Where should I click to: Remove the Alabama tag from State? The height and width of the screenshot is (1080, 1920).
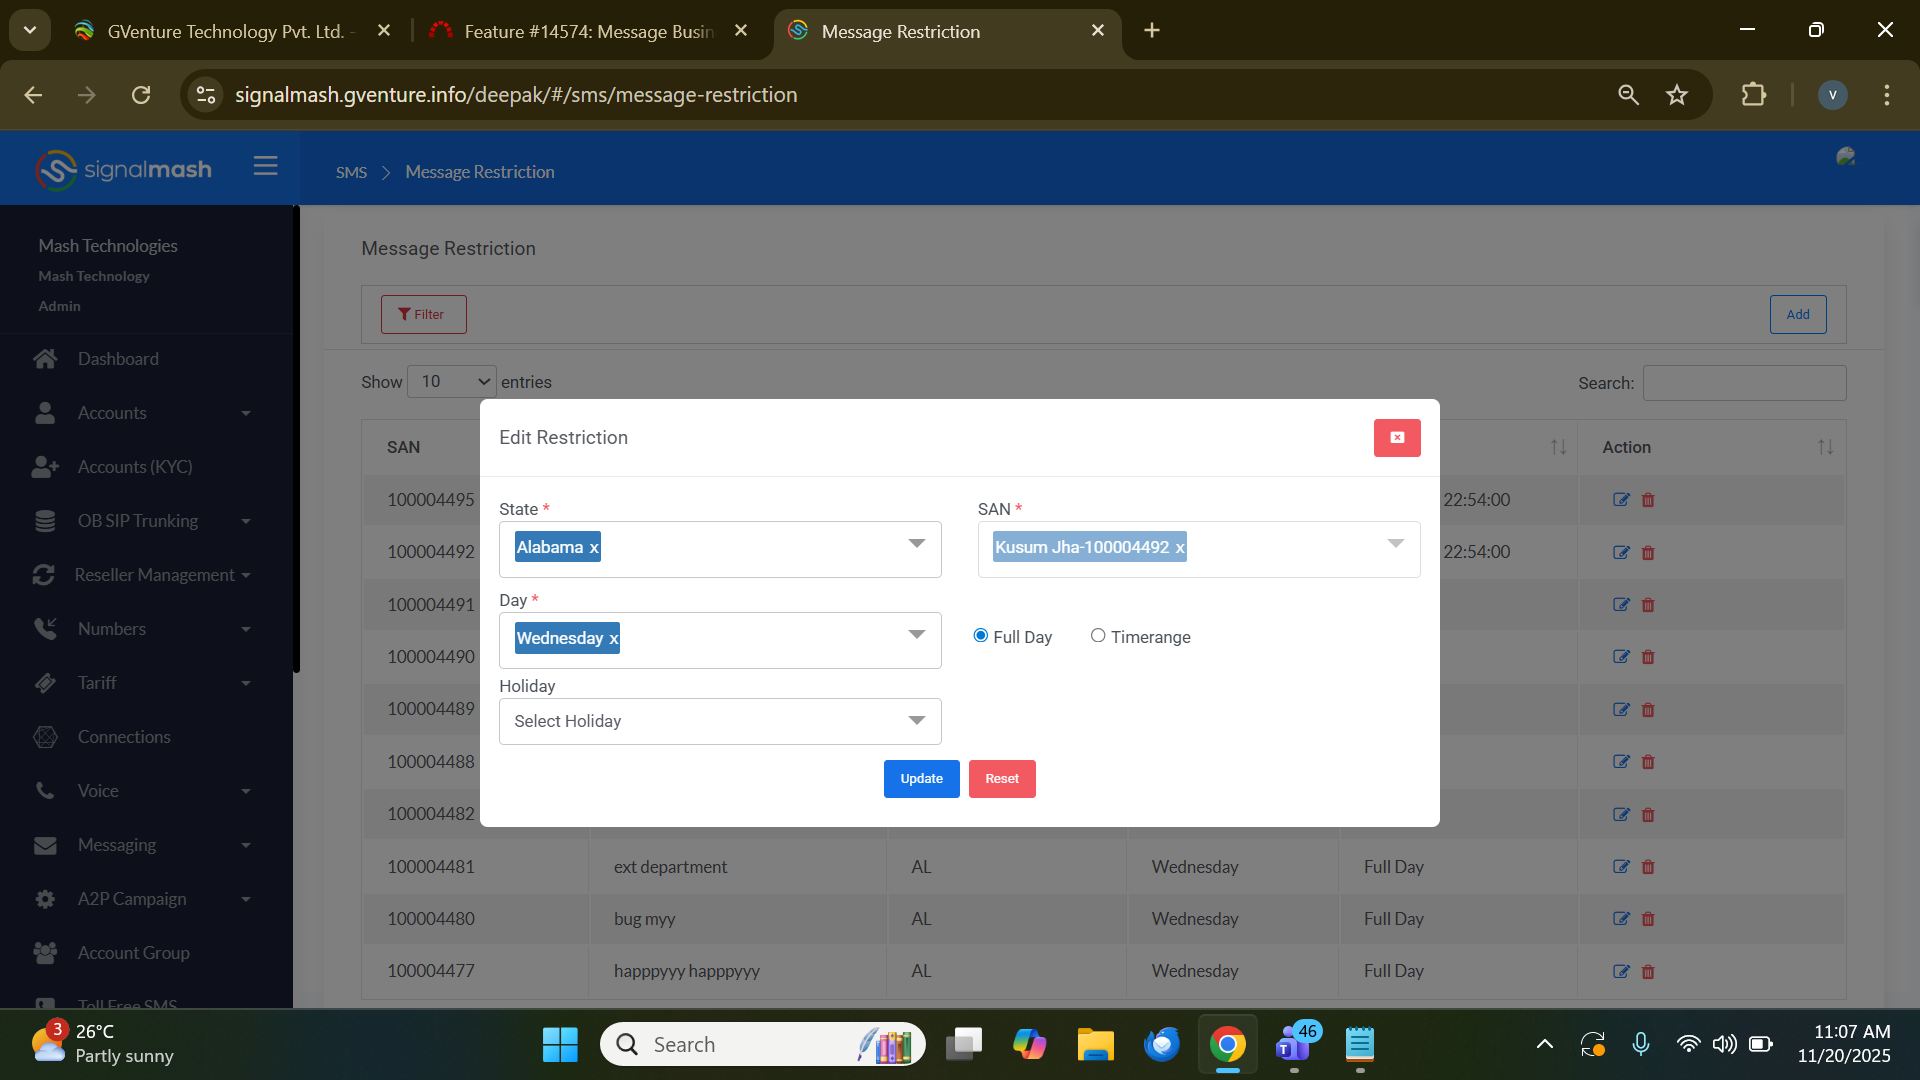point(594,548)
